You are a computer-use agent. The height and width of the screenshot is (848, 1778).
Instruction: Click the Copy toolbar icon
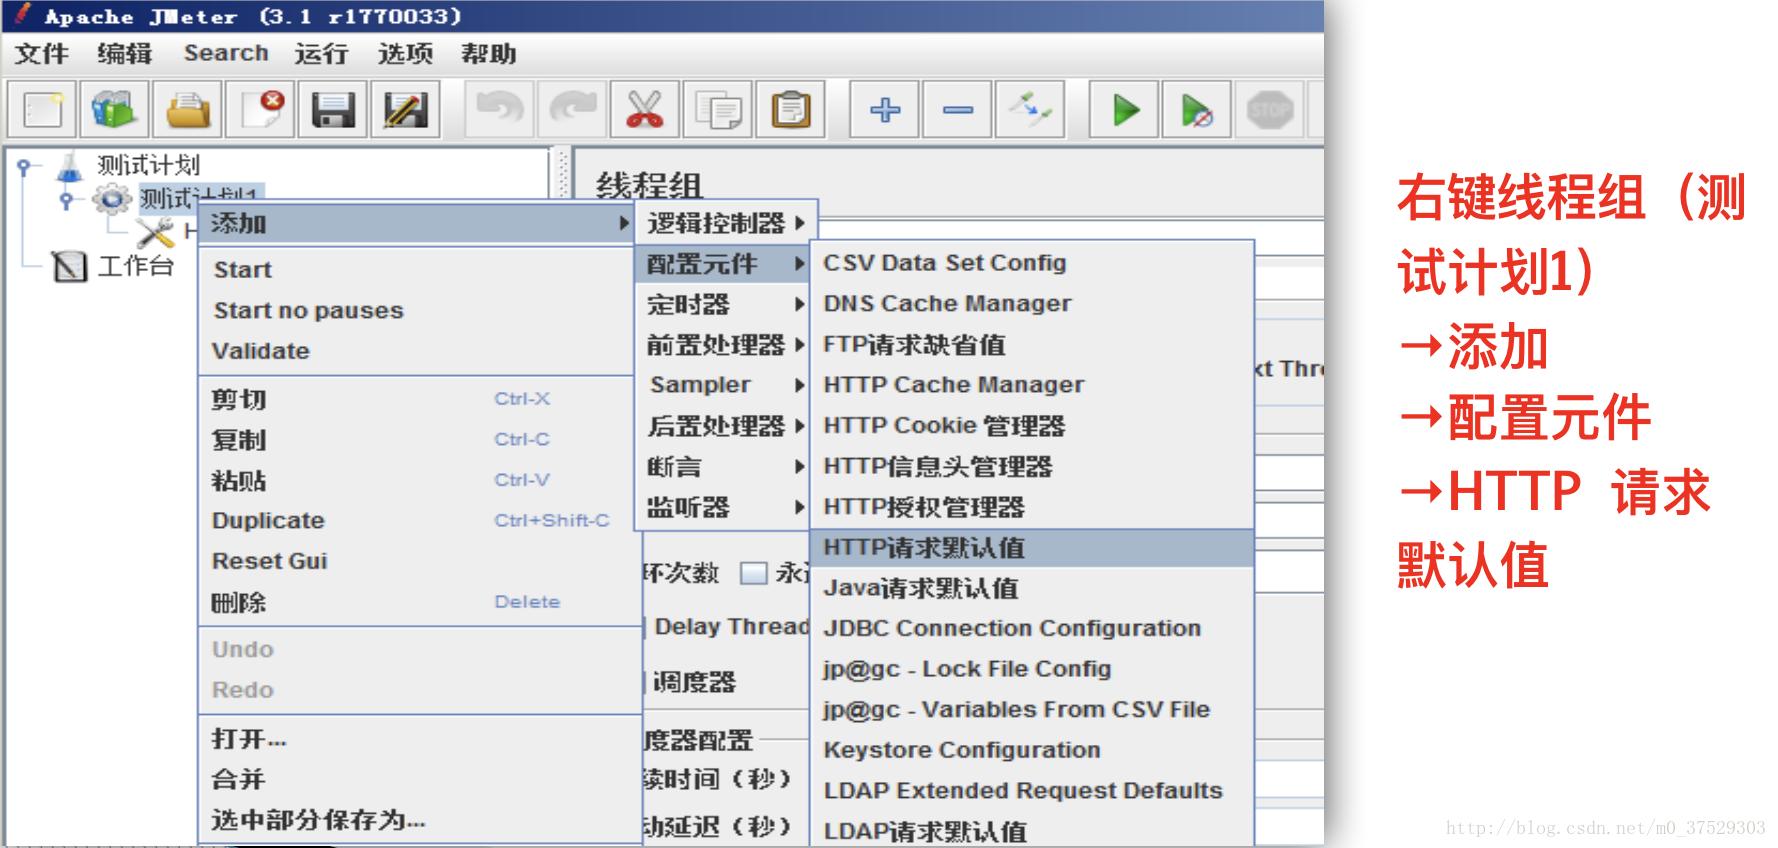[x=718, y=109]
